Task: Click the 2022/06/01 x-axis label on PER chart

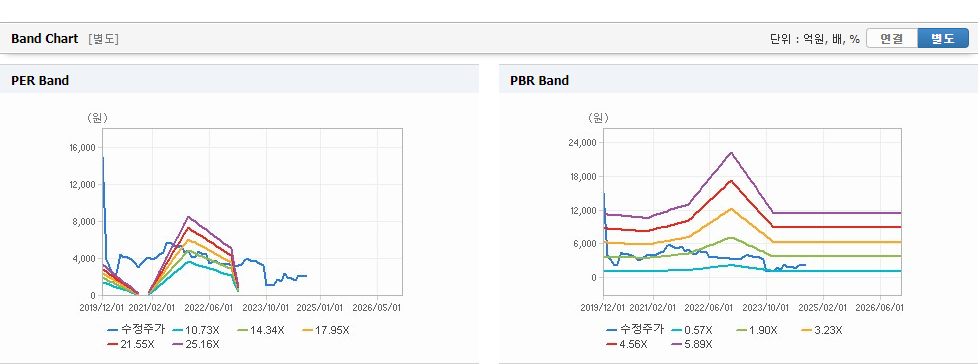Action: (210, 307)
